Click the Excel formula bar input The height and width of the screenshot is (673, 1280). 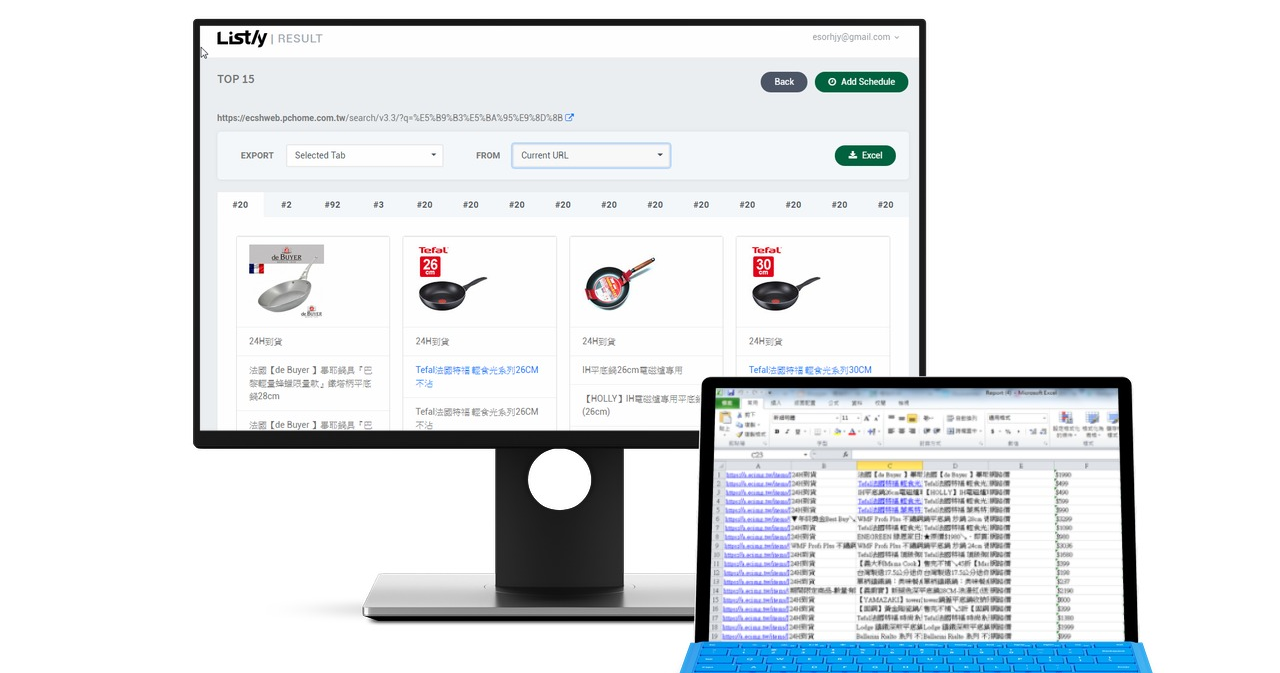point(985,454)
